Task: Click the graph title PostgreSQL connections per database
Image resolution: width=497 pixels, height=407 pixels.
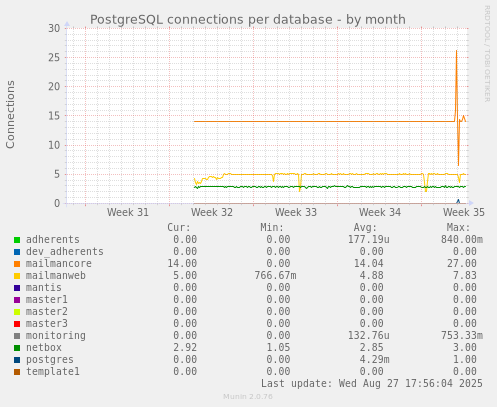Action: click(x=248, y=20)
